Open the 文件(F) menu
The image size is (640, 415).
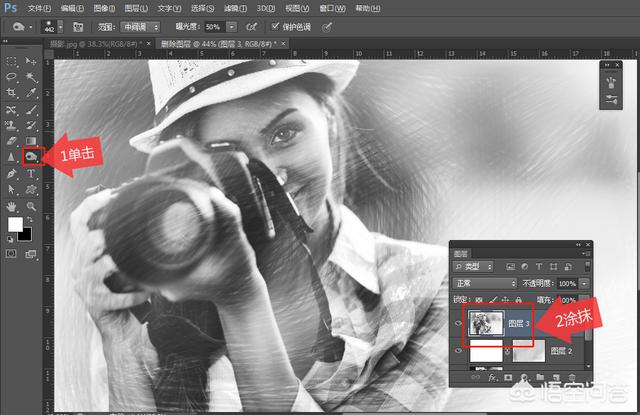coord(40,7)
